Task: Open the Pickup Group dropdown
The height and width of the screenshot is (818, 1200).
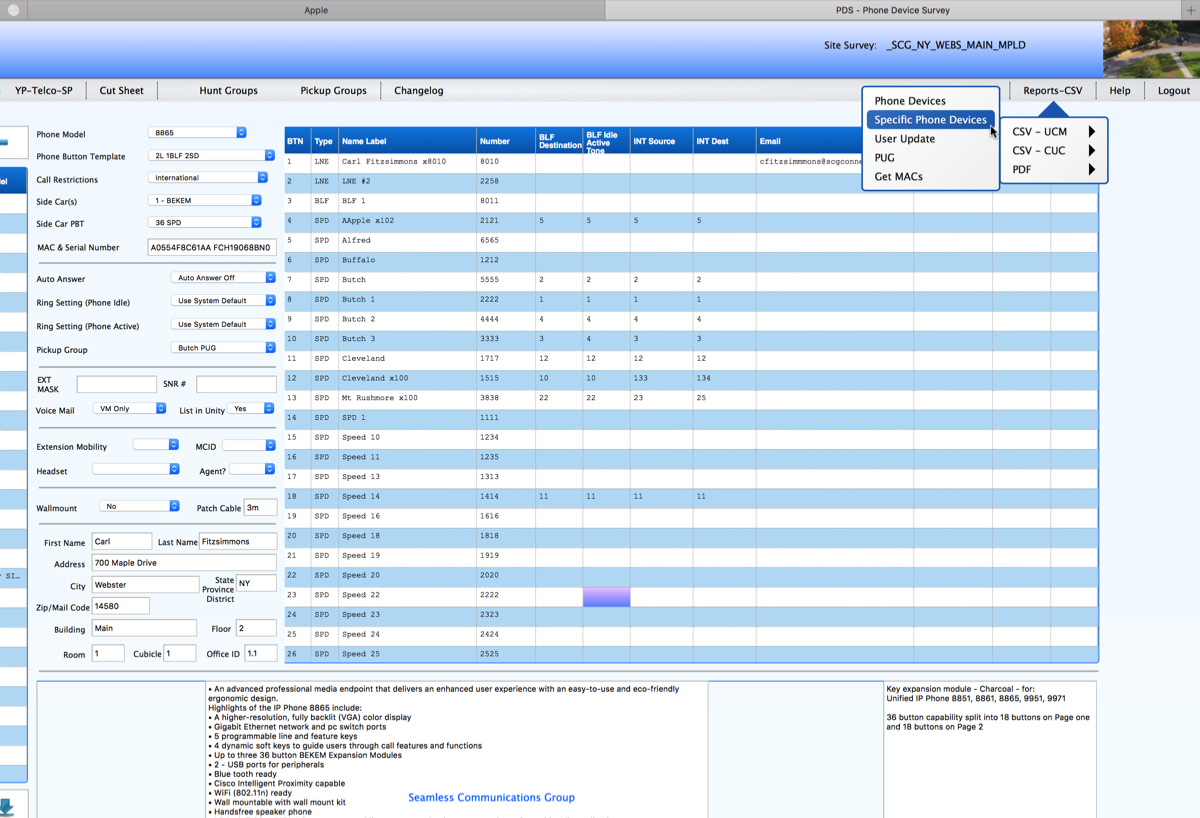Action: (x=223, y=348)
